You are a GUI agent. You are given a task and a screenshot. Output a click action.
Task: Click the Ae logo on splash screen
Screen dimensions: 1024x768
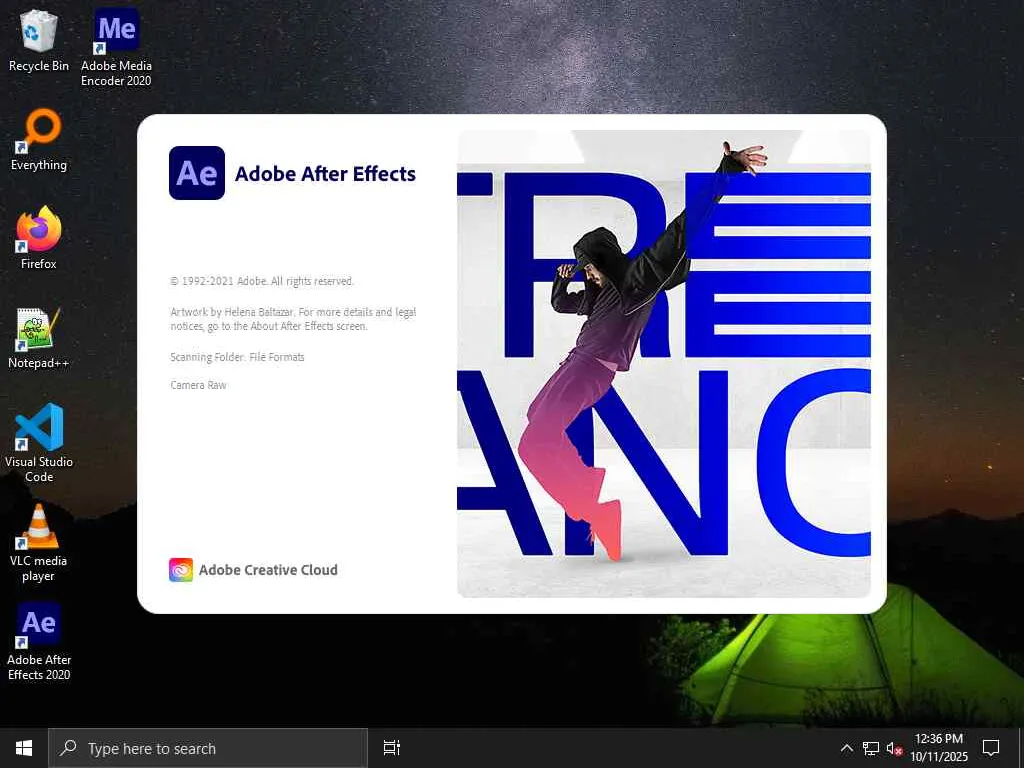pos(197,173)
